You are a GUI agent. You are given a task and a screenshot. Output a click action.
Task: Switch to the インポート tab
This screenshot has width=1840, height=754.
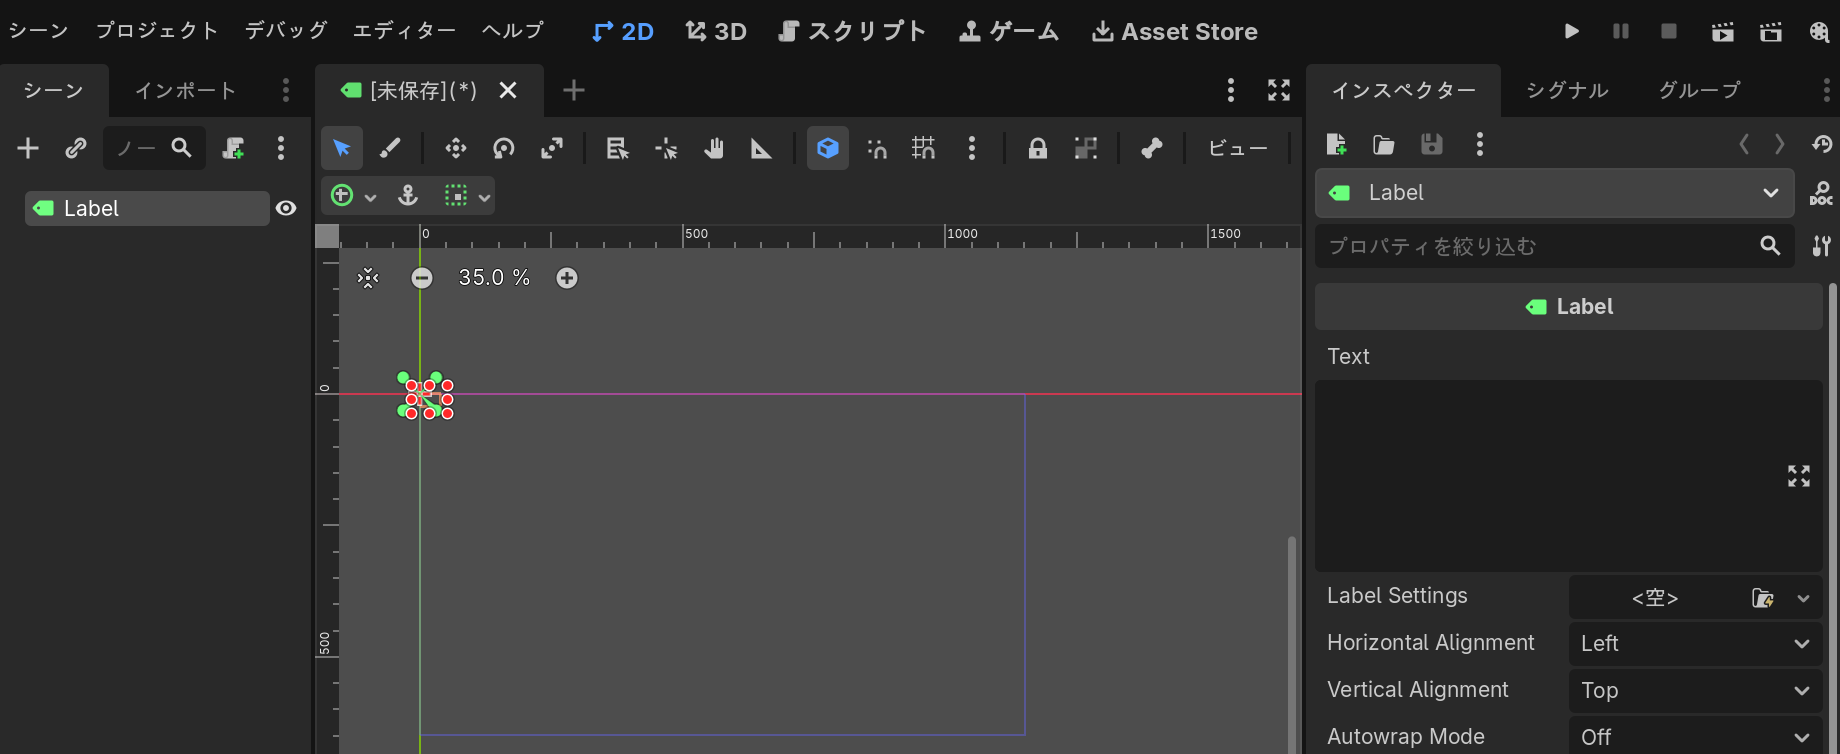tap(185, 90)
